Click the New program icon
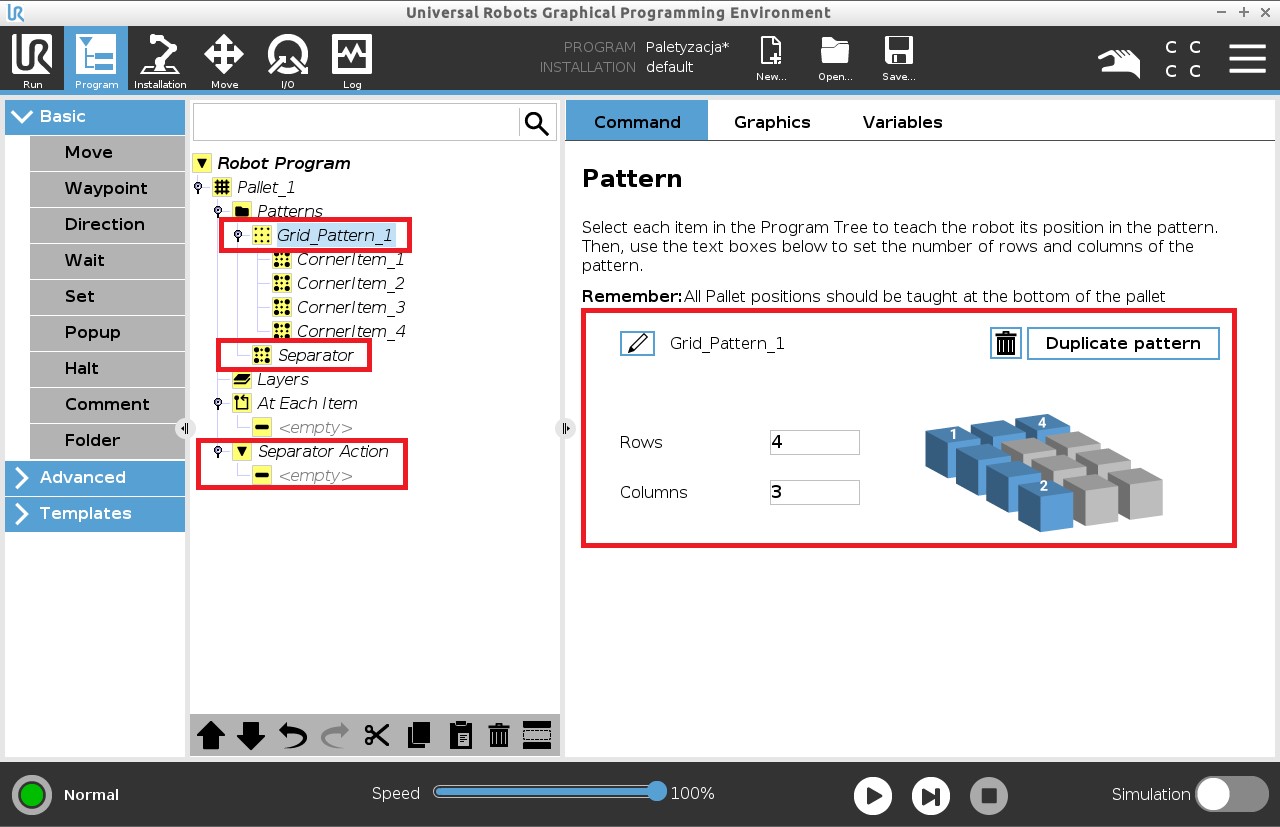The height and width of the screenshot is (827, 1280). point(771,59)
